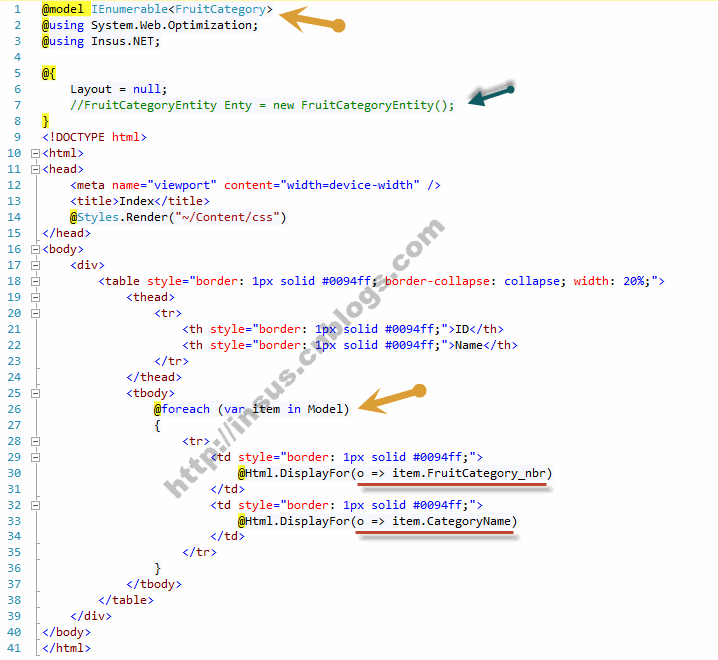Viewport: 718px width, 660px height.
Task: Click the </html> closing tag
Action: 66,649
